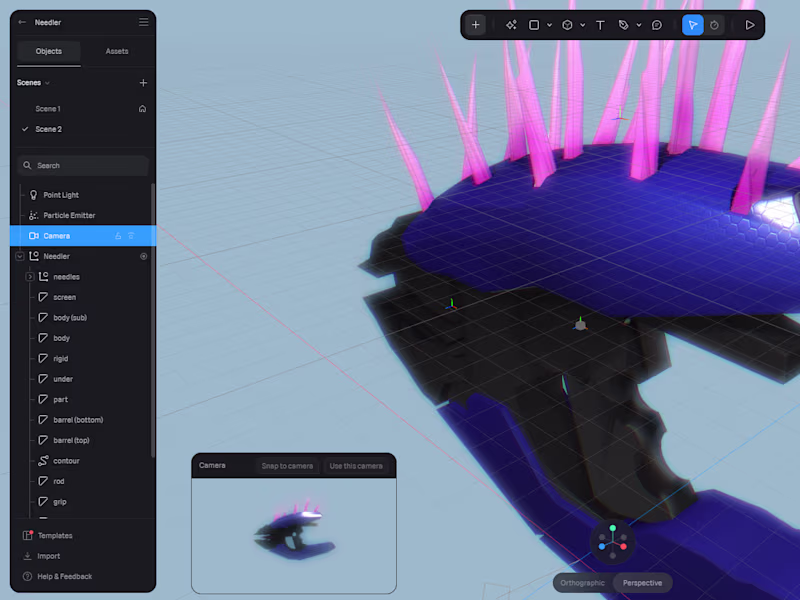The width and height of the screenshot is (800, 600).
Task: Click Use this camera button
Action: click(x=356, y=466)
